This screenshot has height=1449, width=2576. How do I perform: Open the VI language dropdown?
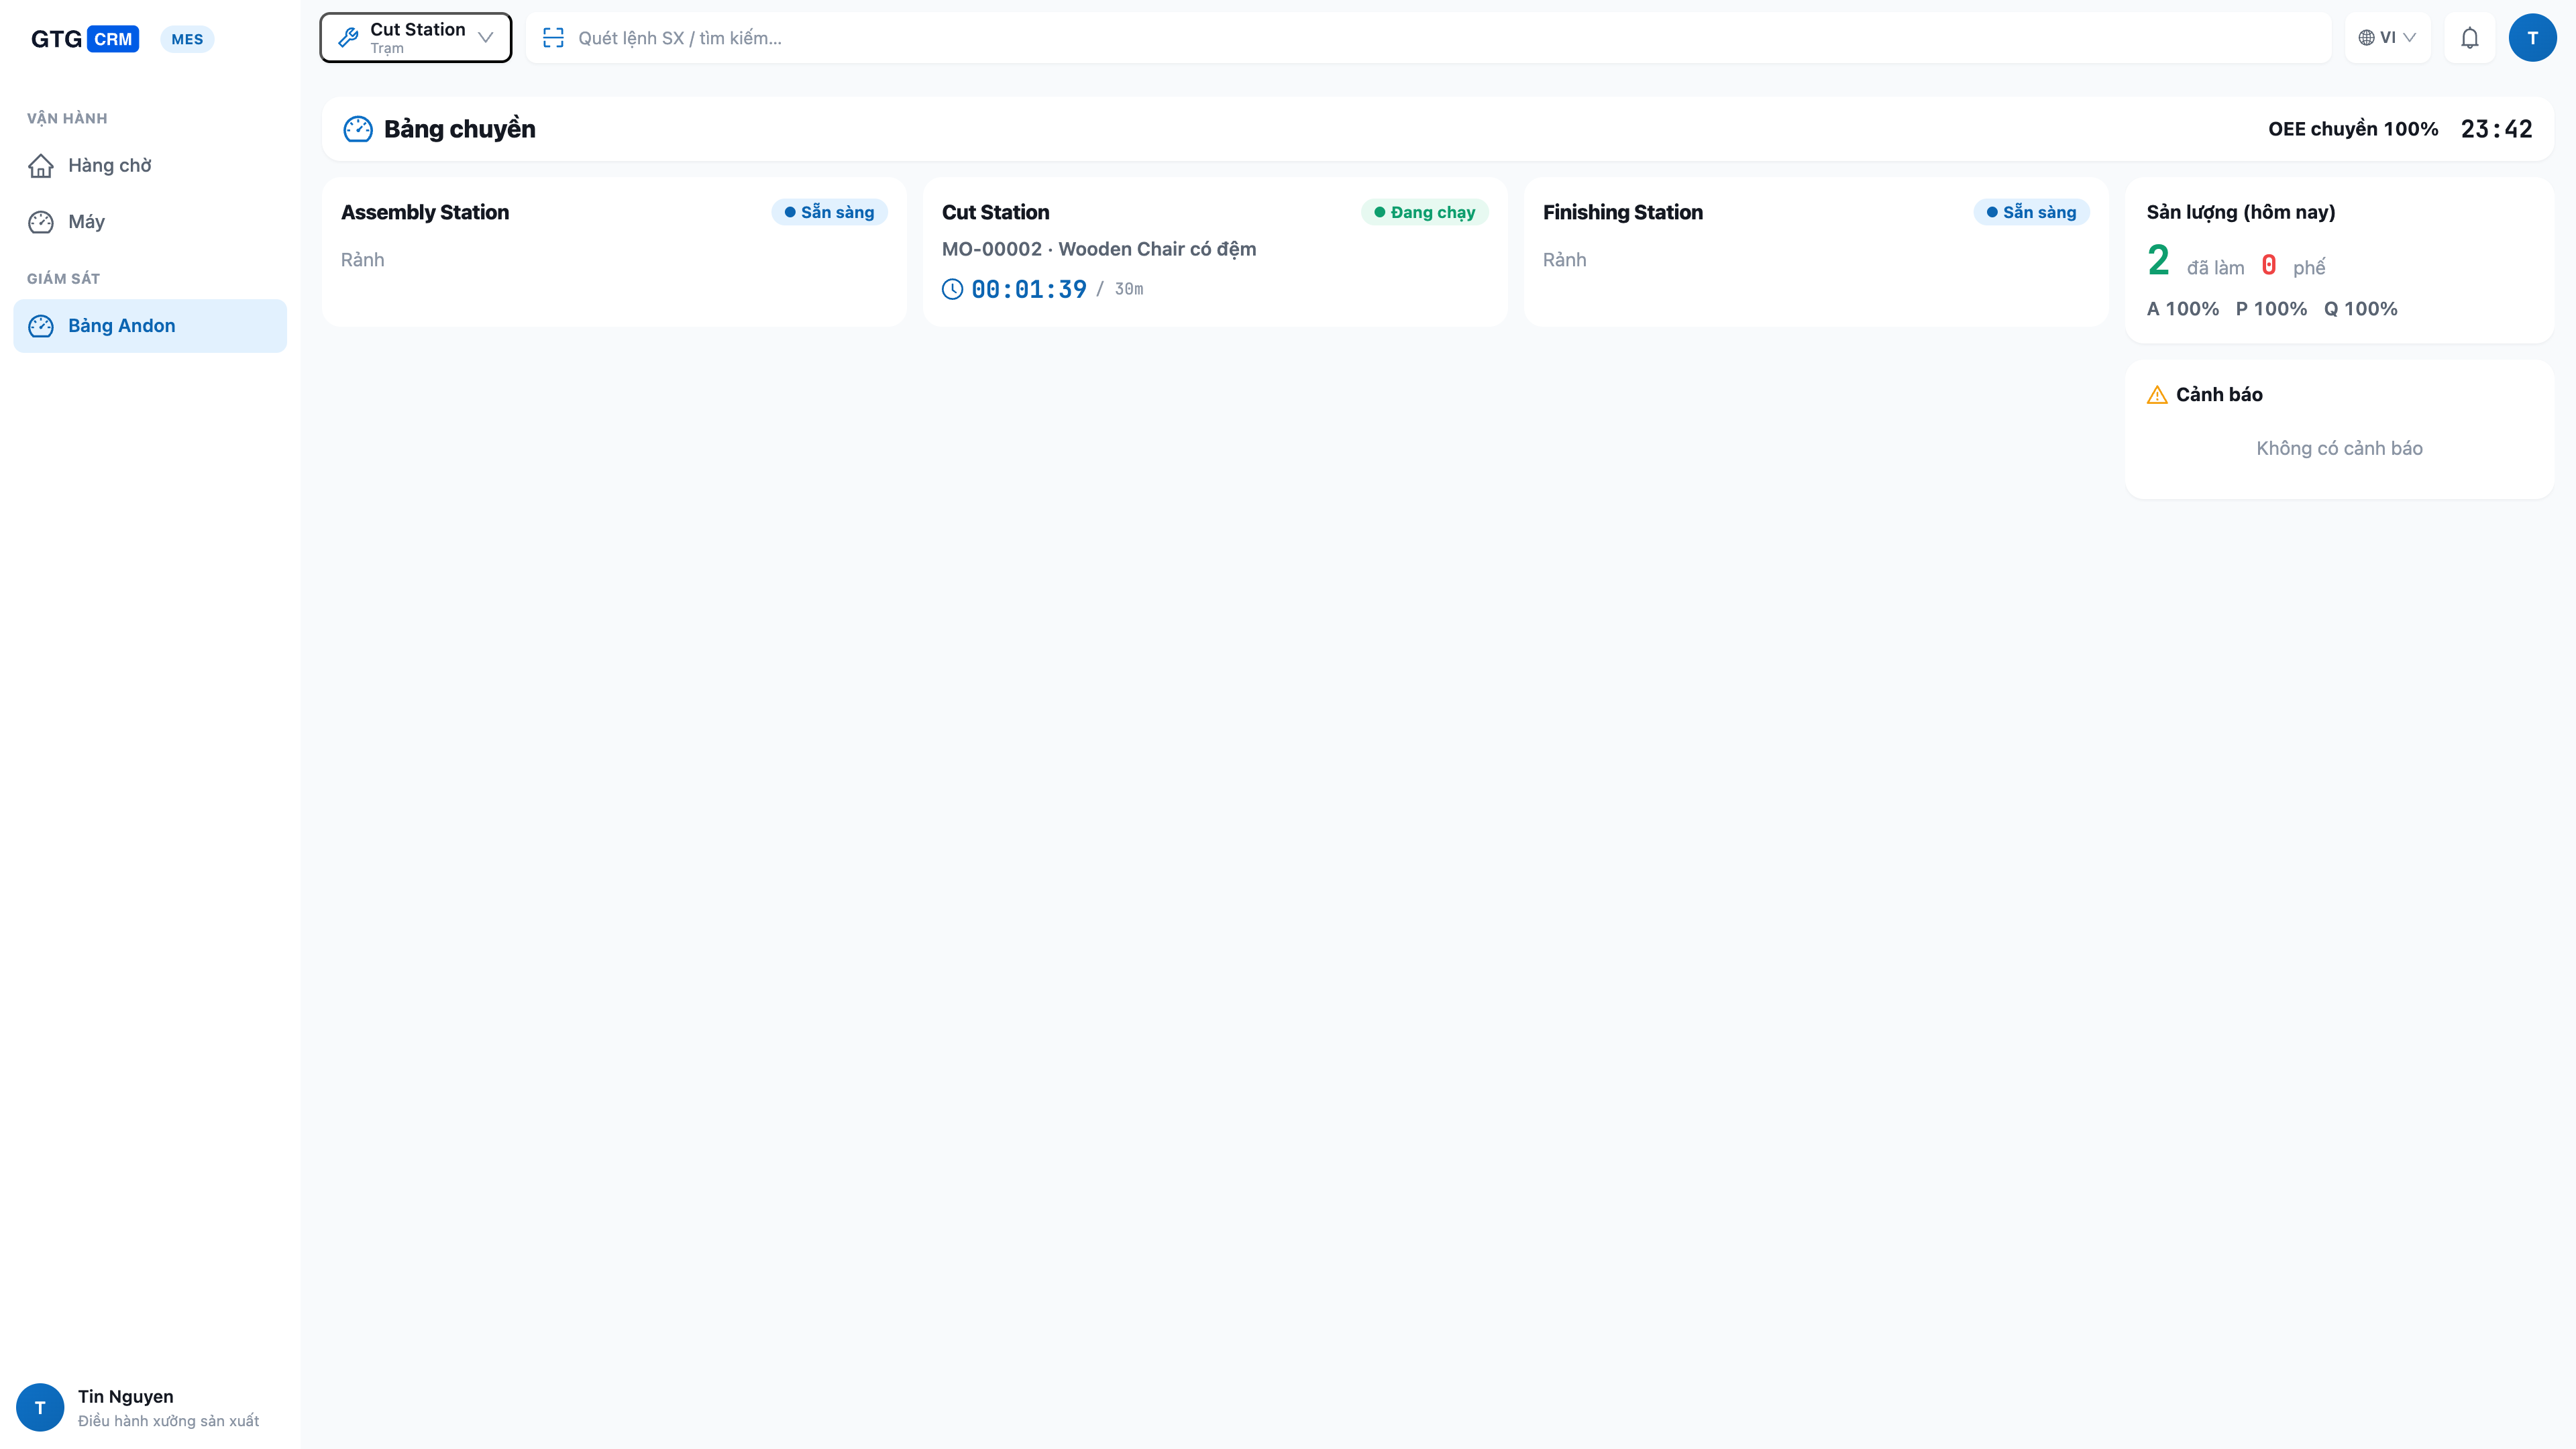[x=2388, y=38]
